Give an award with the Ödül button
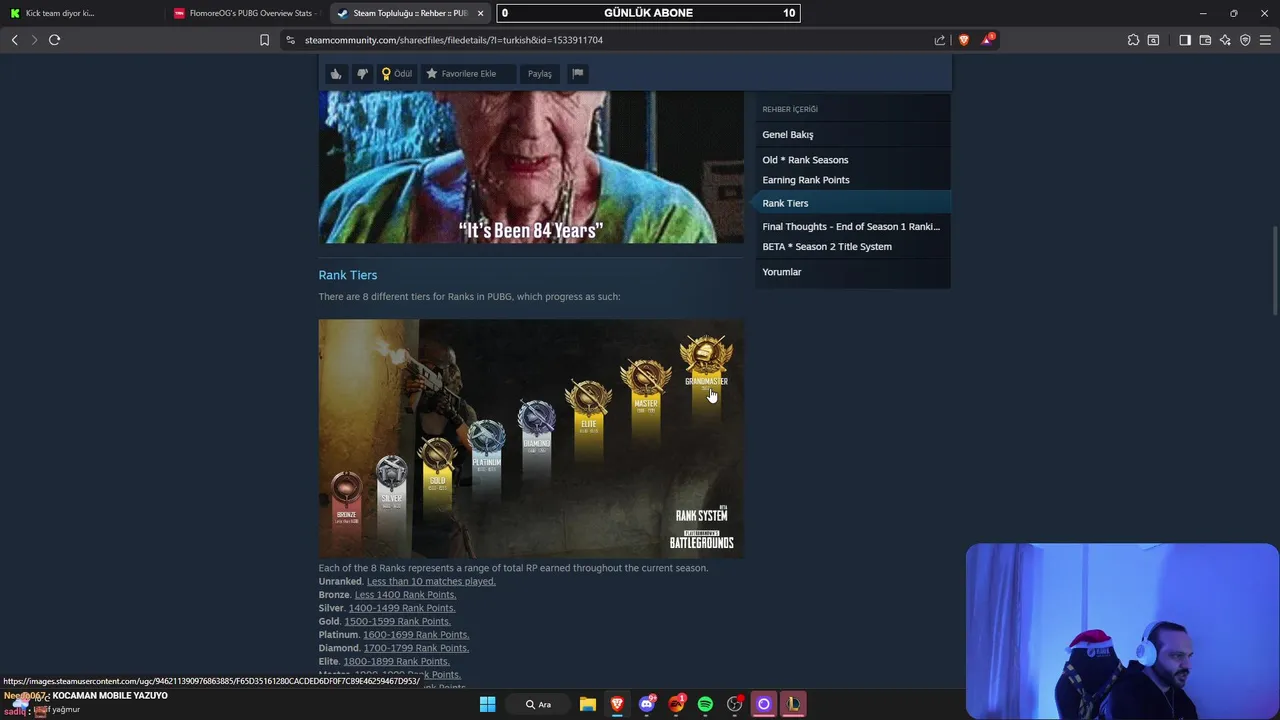Viewport: 1280px width, 720px height. tap(397, 73)
